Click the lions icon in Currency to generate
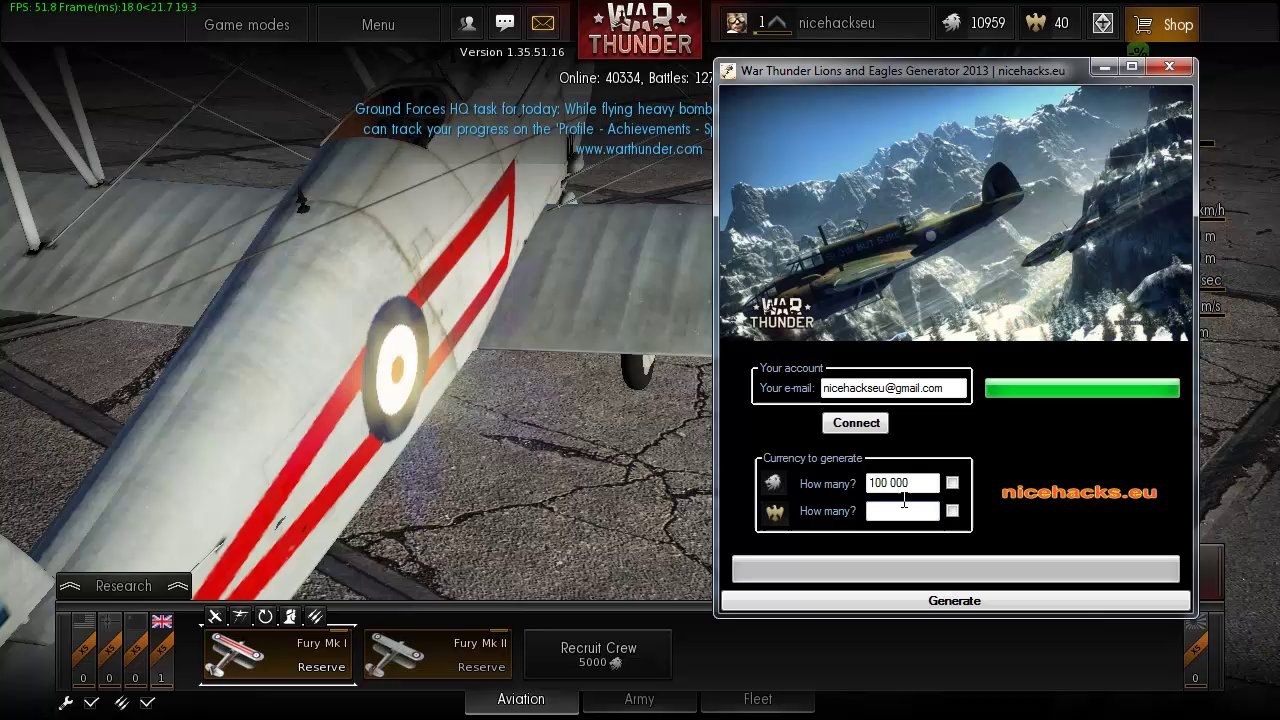 (774, 484)
